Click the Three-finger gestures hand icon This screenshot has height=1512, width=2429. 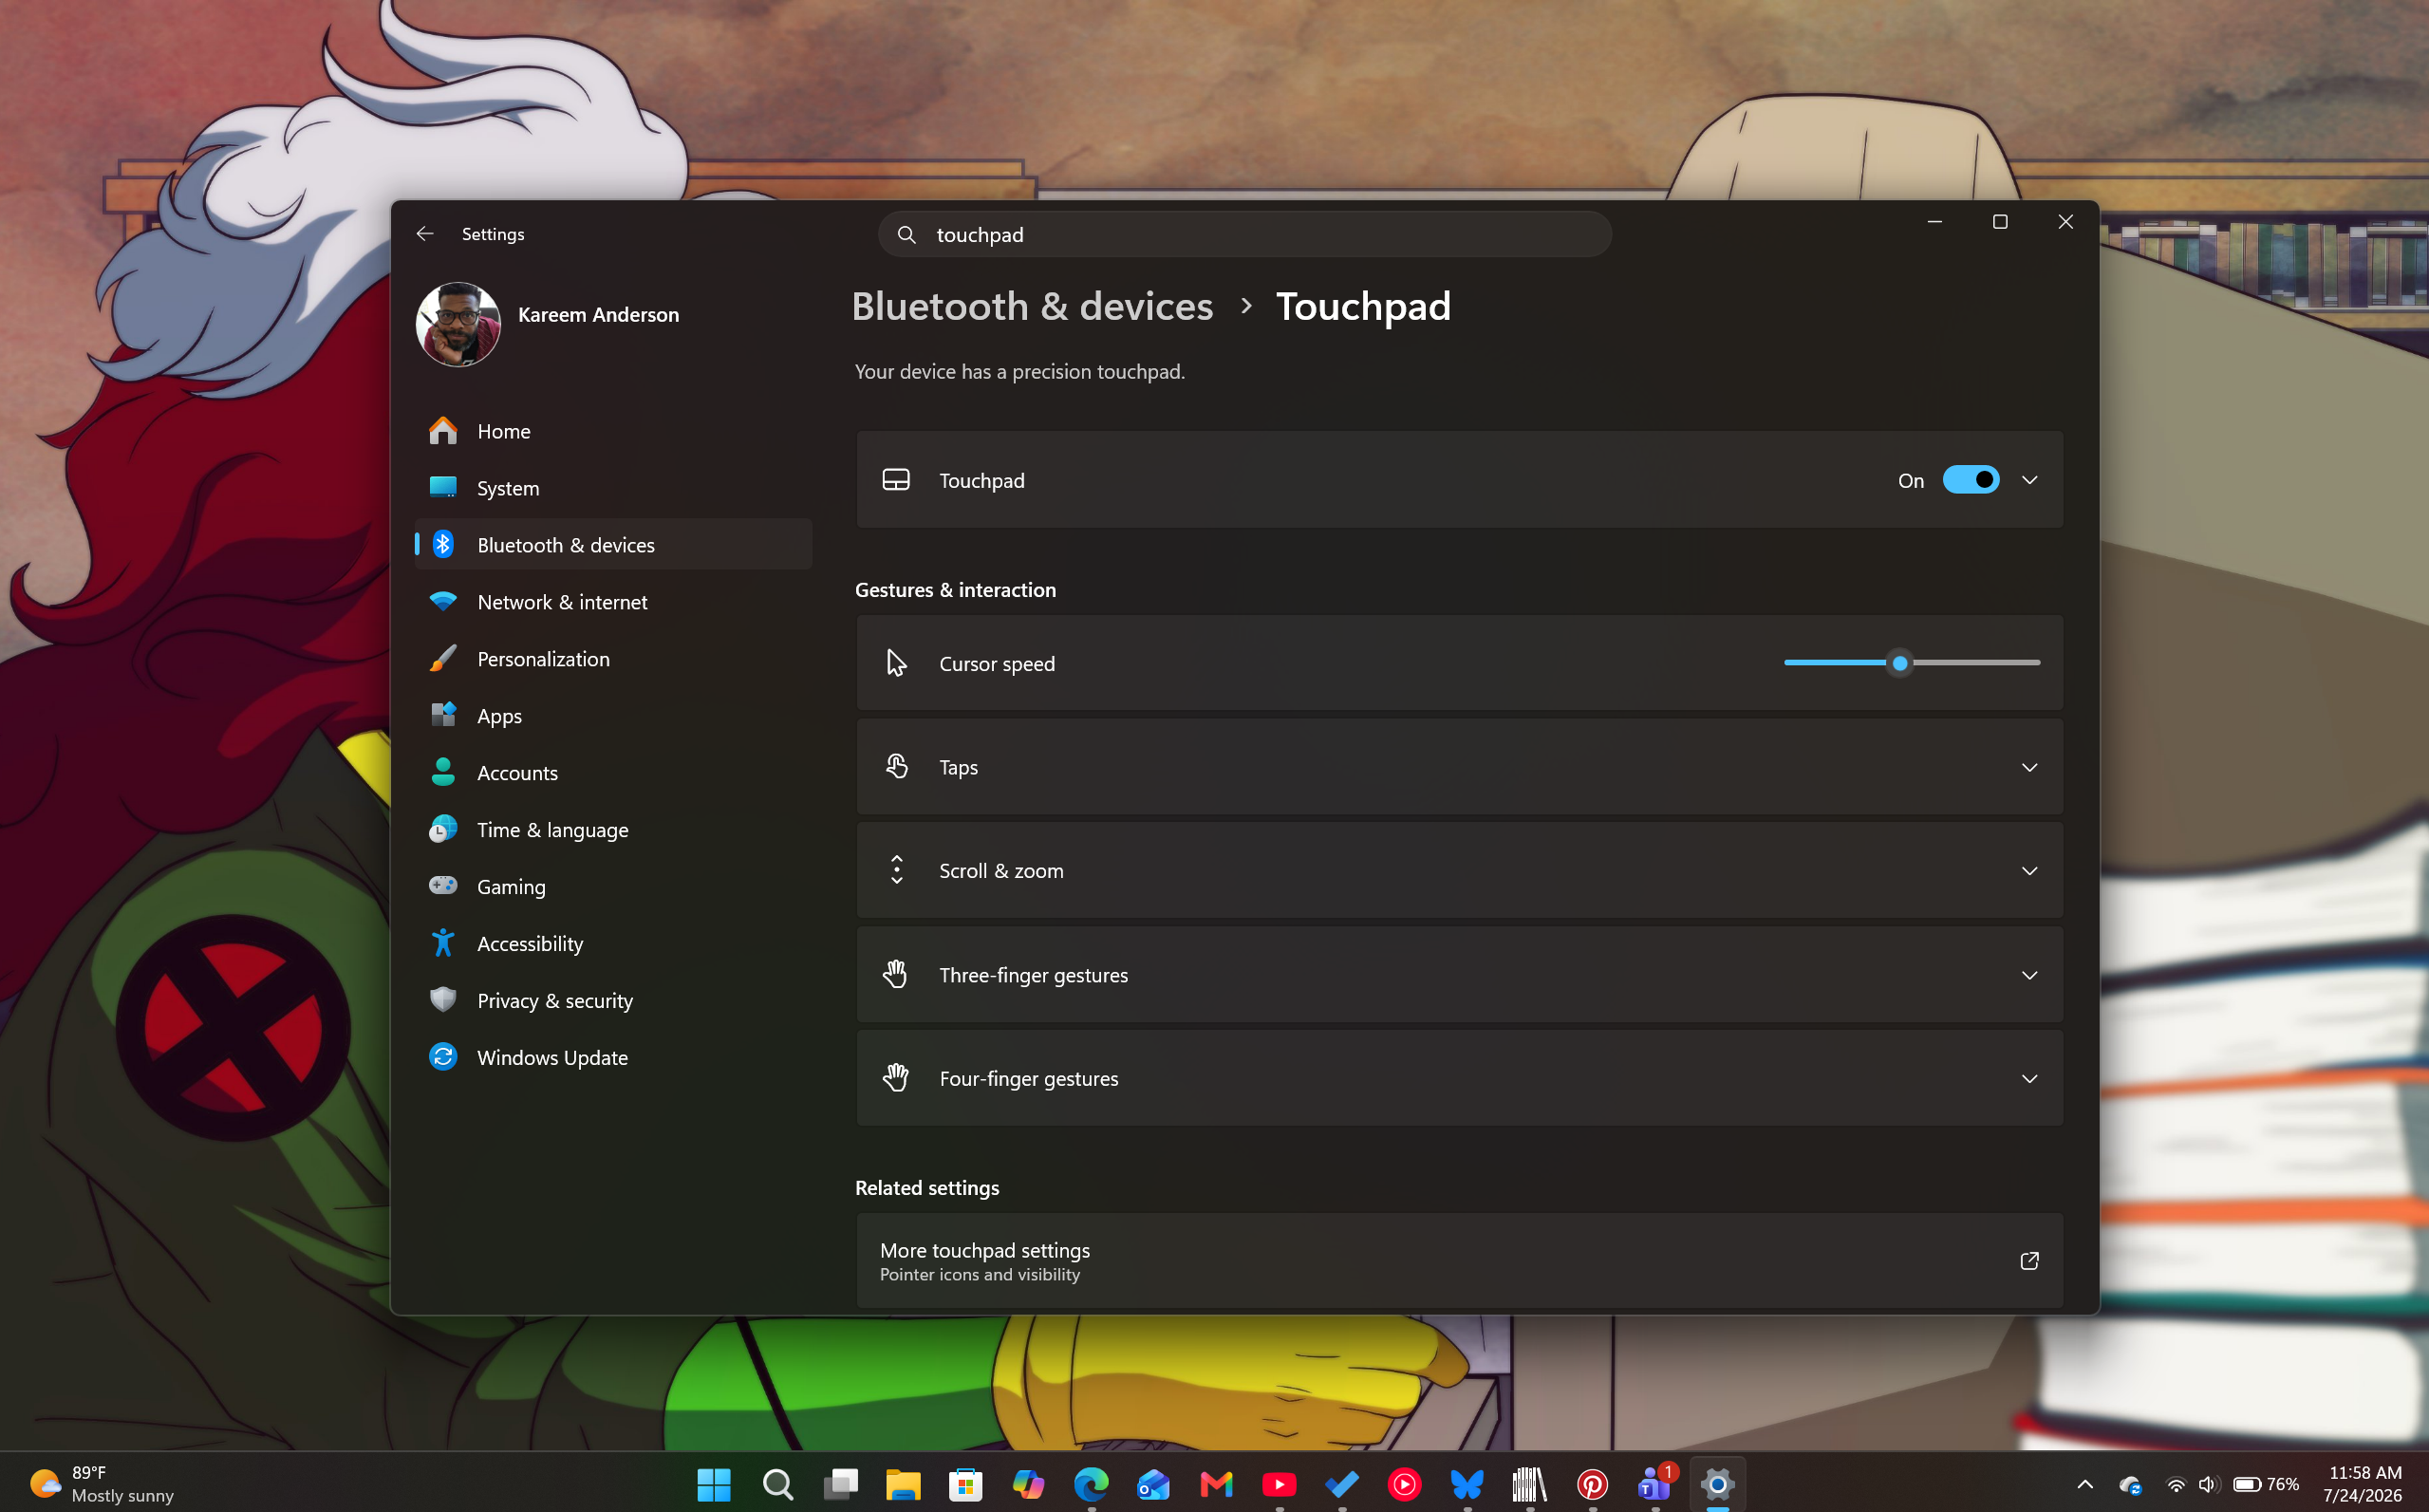click(896, 974)
